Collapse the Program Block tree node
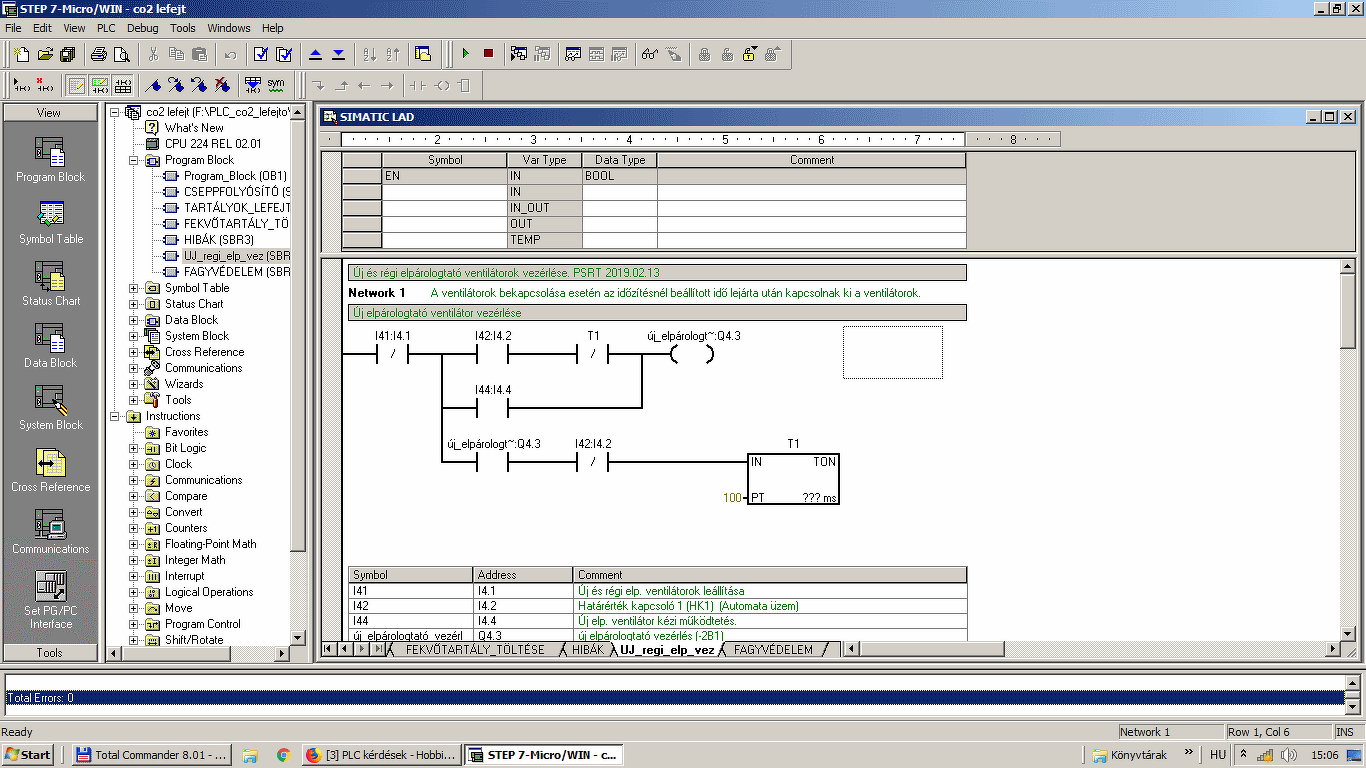Image resolution: width=1366 pixels, height=768 pixels. tap(134, 160)
